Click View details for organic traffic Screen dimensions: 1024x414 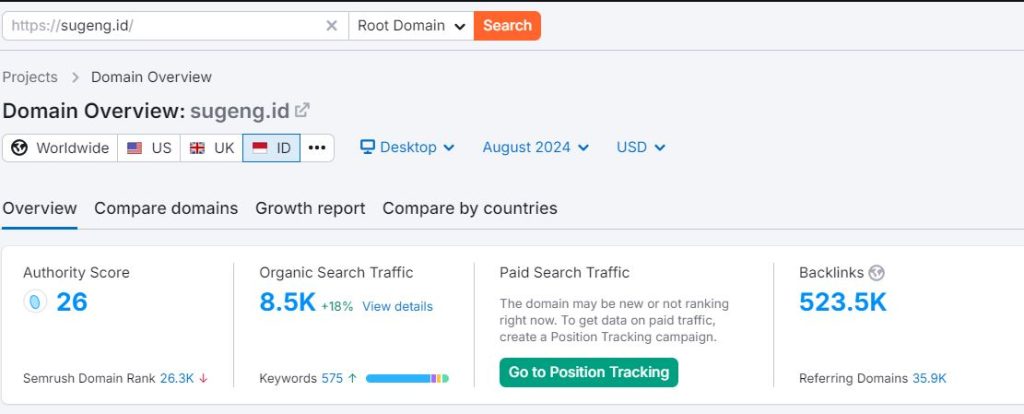398,306
